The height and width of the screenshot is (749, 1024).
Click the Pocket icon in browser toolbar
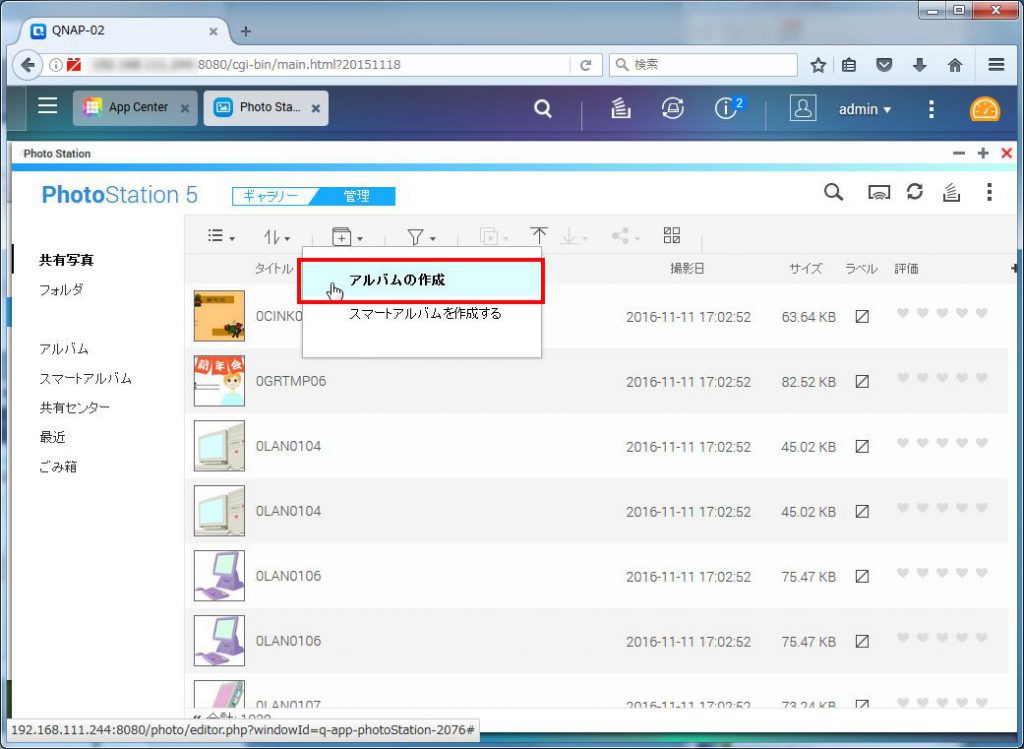884,65
